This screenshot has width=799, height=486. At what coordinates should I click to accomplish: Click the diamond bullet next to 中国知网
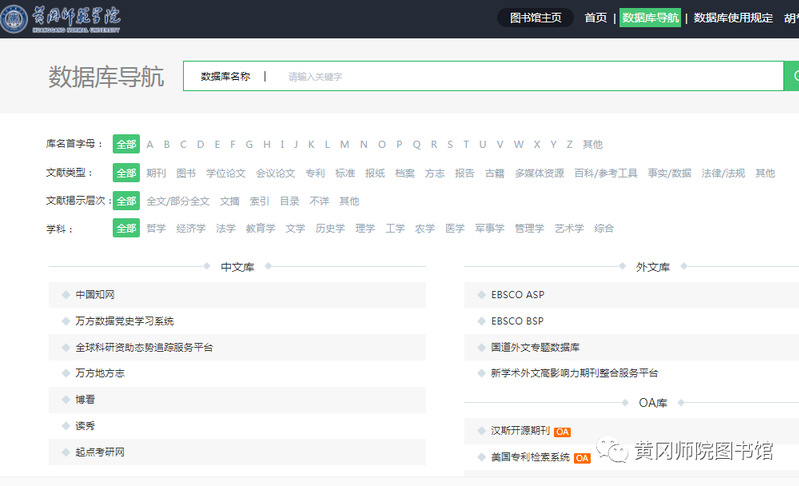point(66,295)
